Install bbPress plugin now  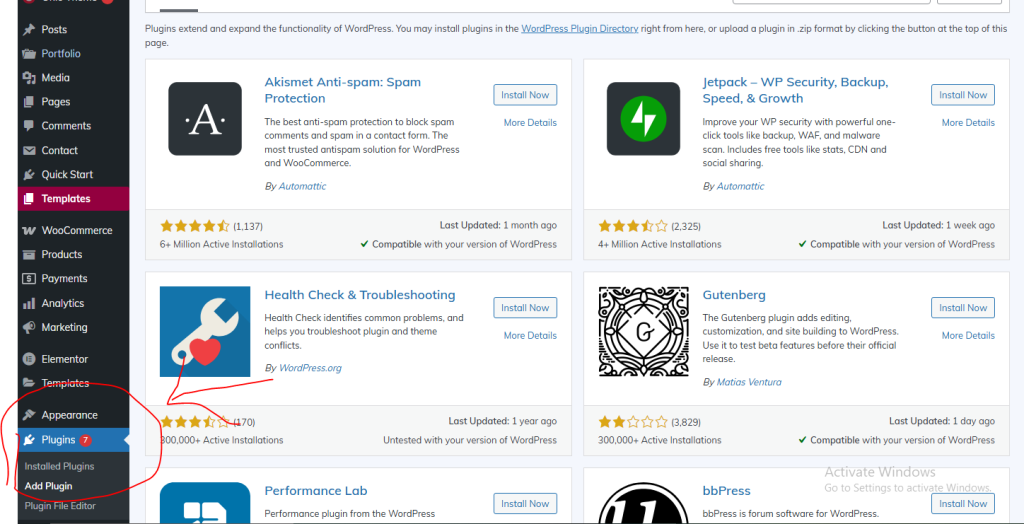[963, 504]
